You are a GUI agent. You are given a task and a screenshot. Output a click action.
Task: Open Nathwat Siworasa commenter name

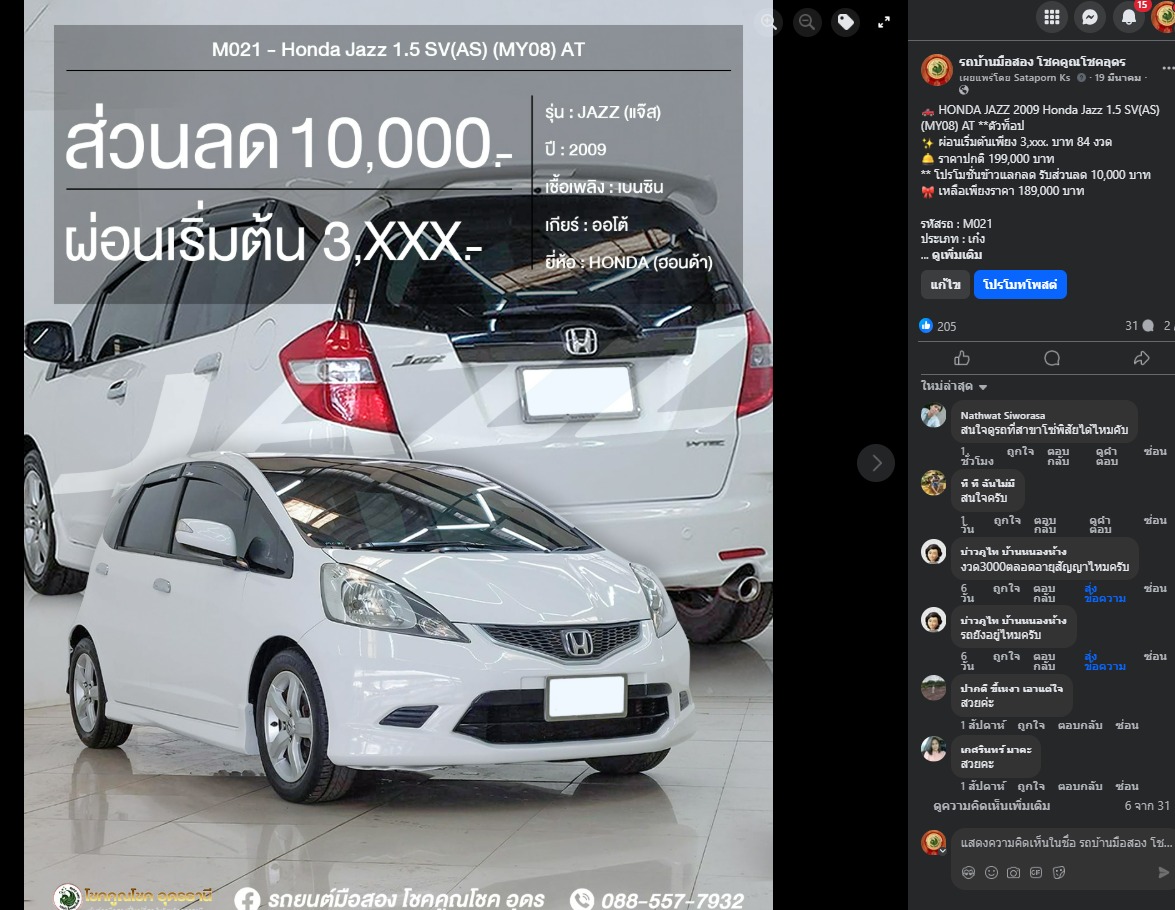(x=1003, y=415)
